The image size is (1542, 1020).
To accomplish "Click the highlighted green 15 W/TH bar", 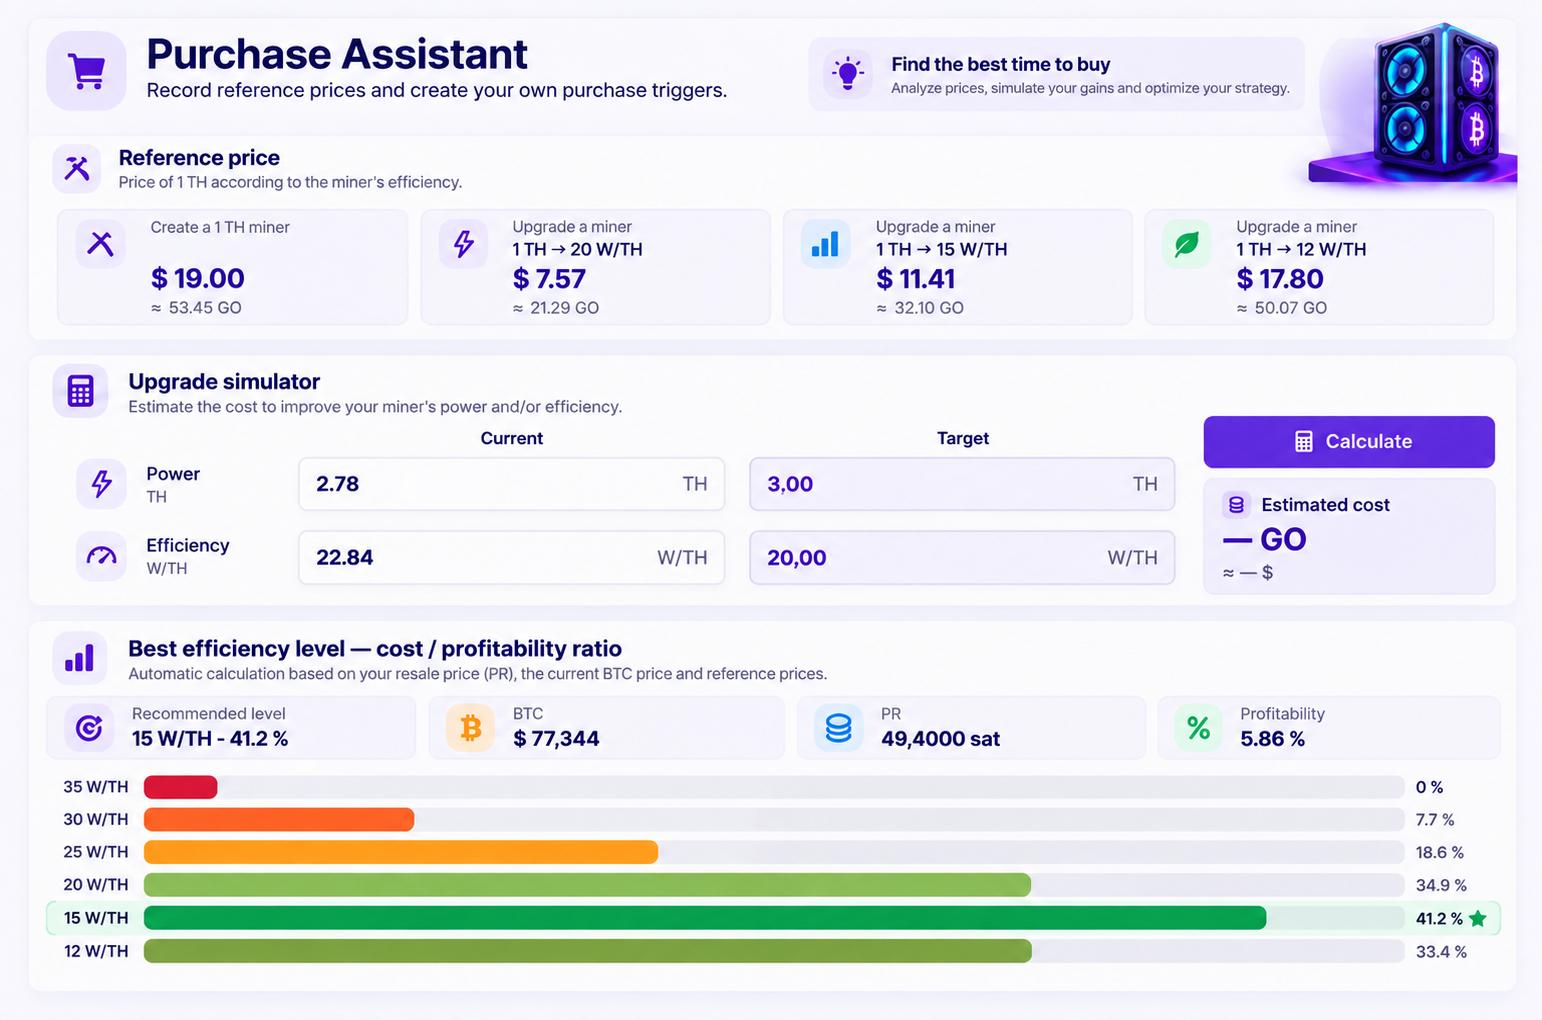I will tap(705, 918).
